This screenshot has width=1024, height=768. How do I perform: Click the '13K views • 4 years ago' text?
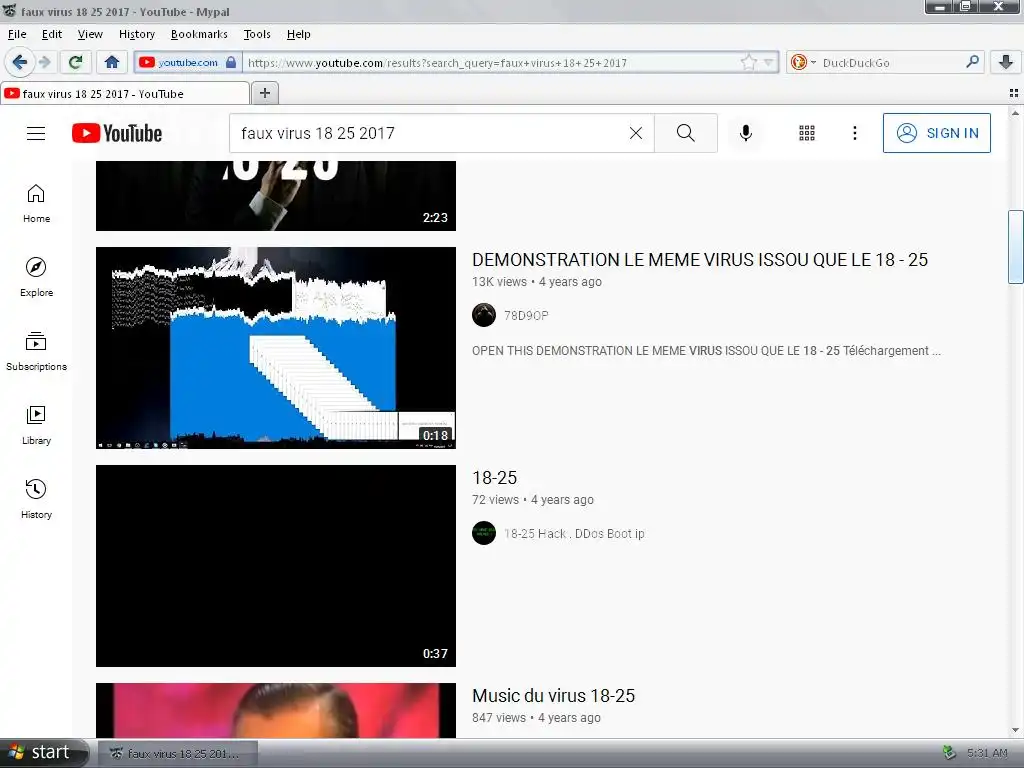(x=537, y=282)
